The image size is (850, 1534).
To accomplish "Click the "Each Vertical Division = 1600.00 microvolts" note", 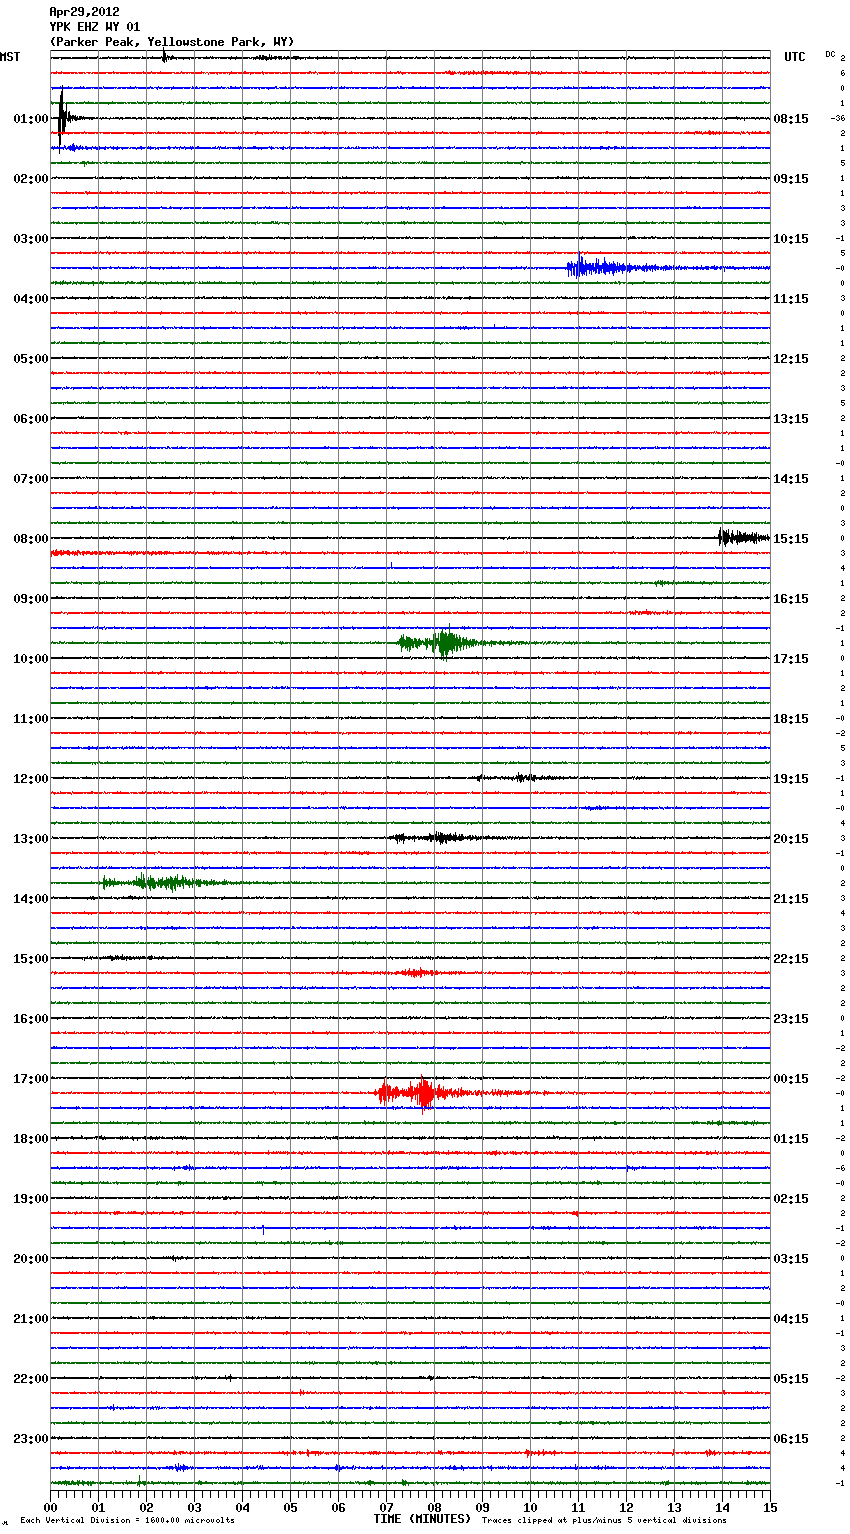I will pyautogui.click(x=127, y=1521).
